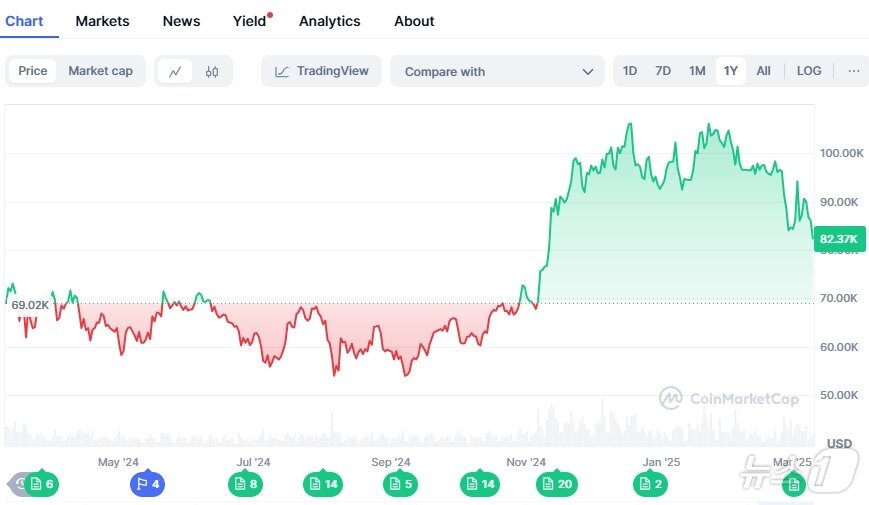Select the 7D time range
The width and height of the screenshot is (869, 505).
[x=663, y=71]
